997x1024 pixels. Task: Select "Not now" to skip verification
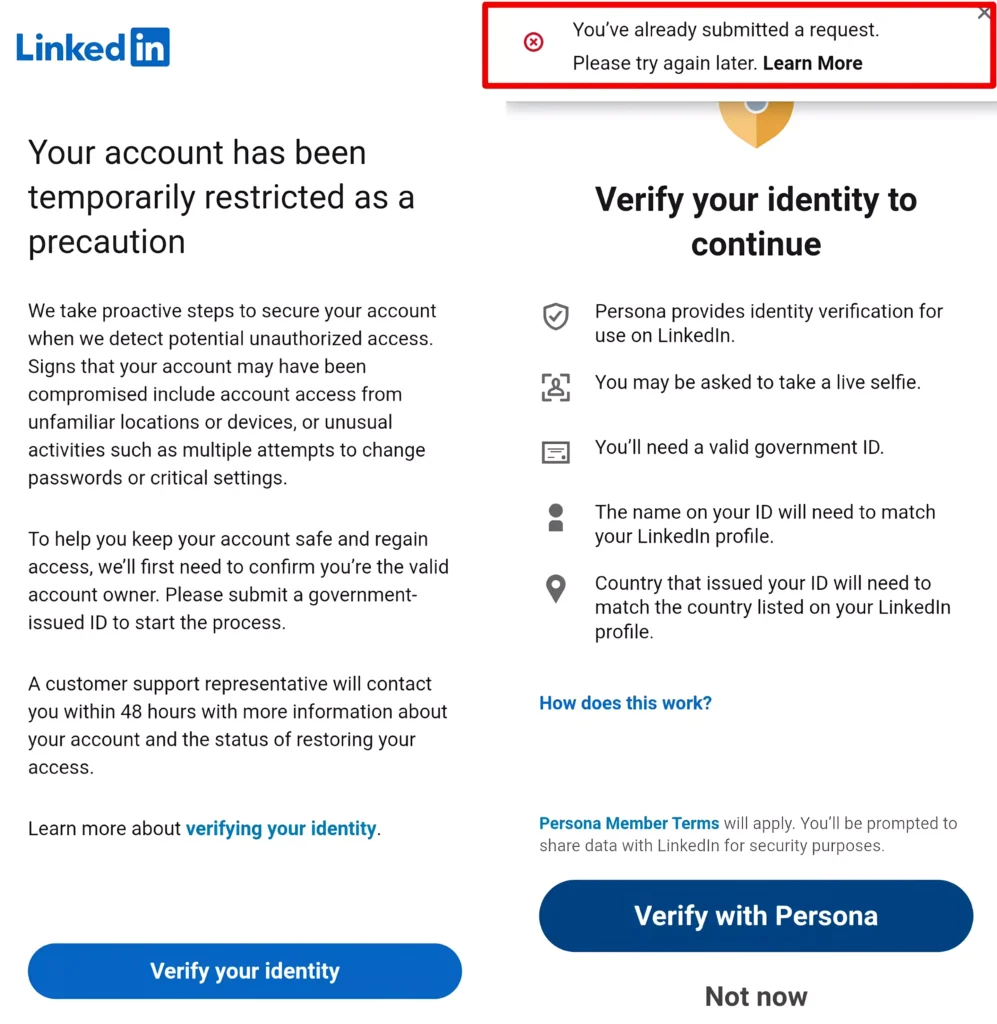[756, 996]
